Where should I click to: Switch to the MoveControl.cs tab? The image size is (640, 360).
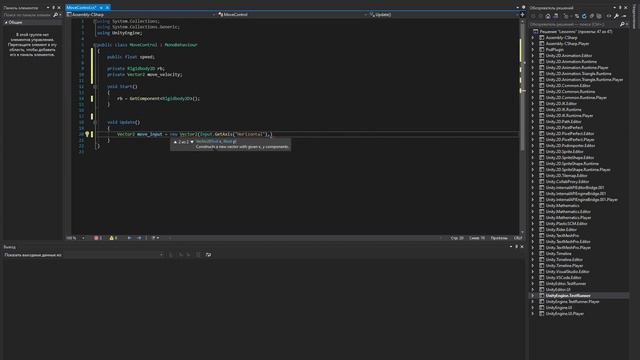(x=81, y=8)
